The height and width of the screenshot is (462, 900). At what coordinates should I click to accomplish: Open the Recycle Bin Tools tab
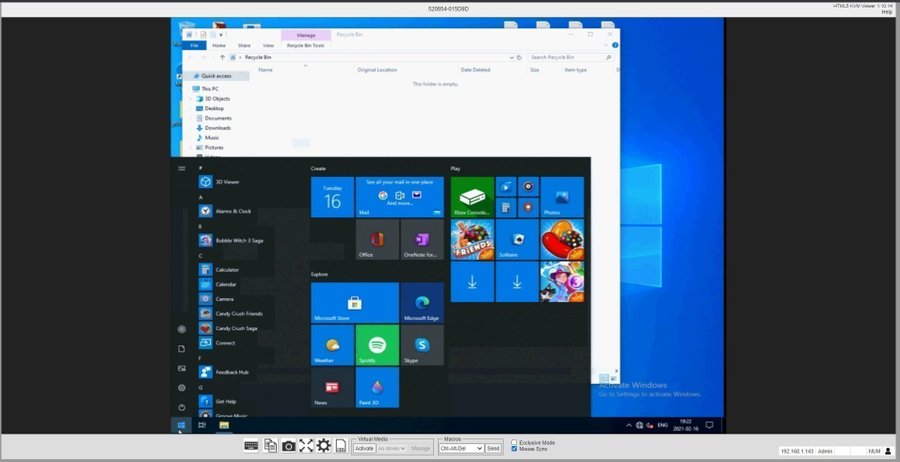point(305,45)
